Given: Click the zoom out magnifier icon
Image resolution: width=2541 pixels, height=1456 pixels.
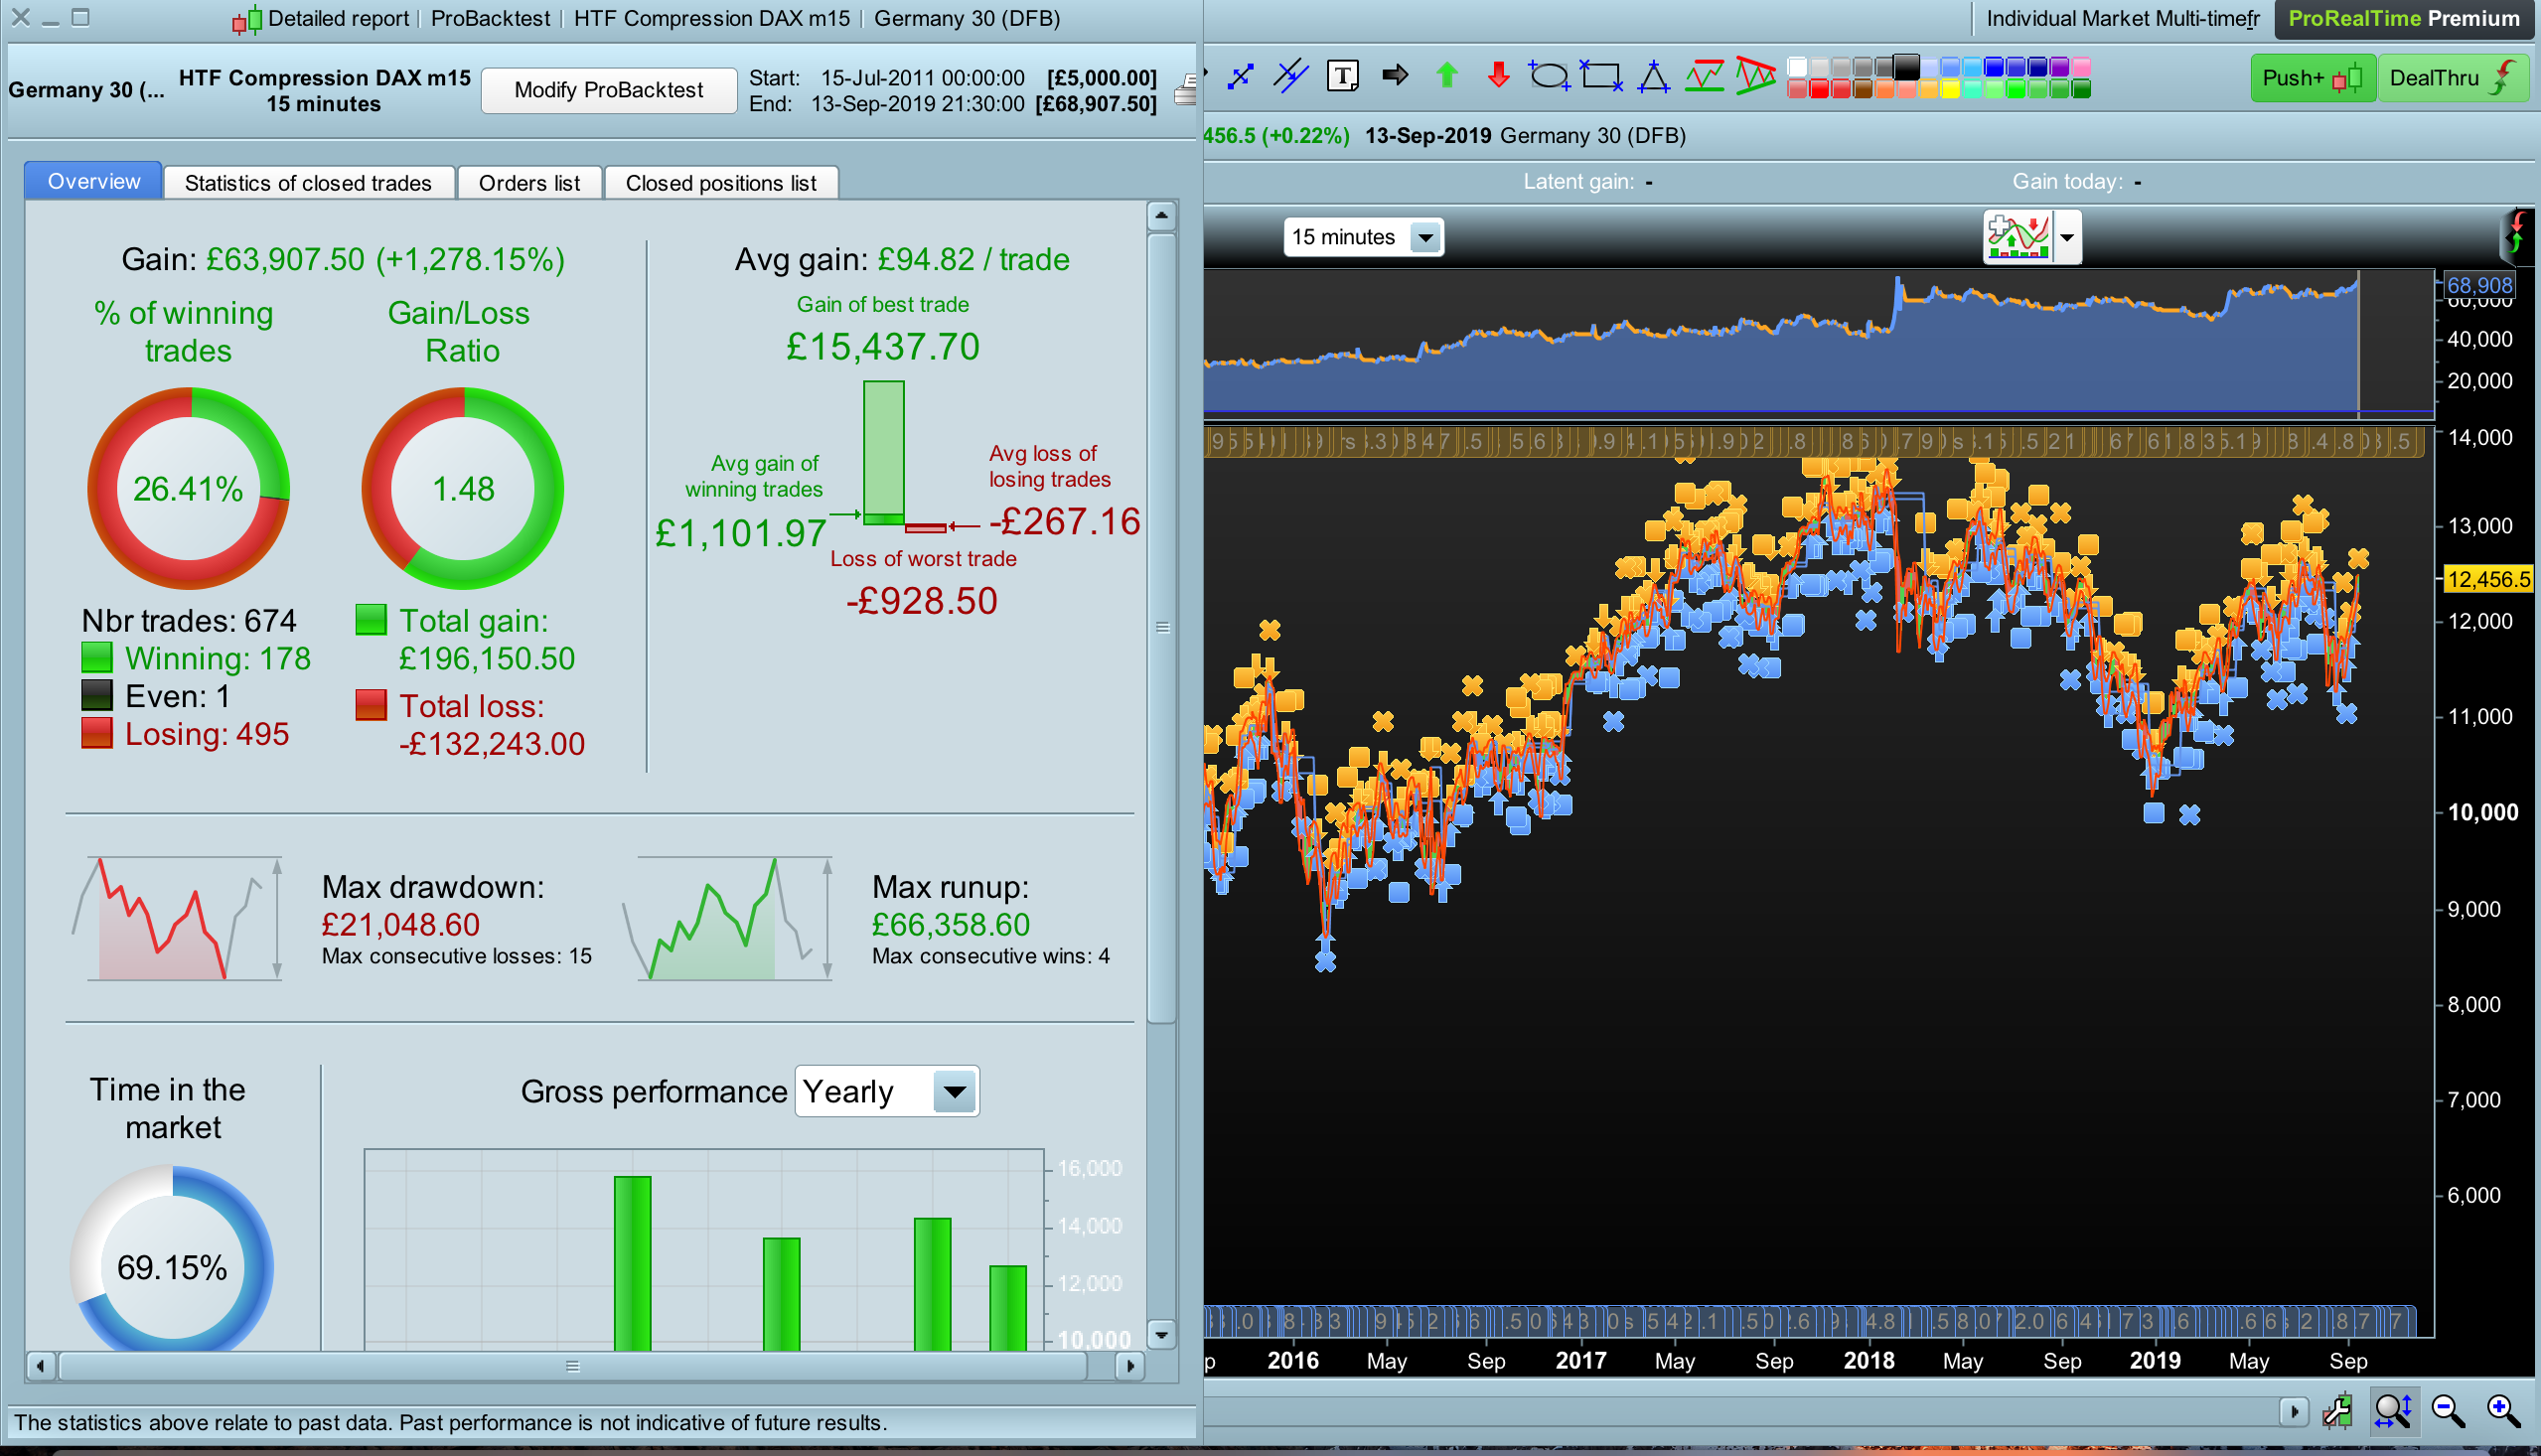Looking at the screenshot, I should coord(2447,1411).
